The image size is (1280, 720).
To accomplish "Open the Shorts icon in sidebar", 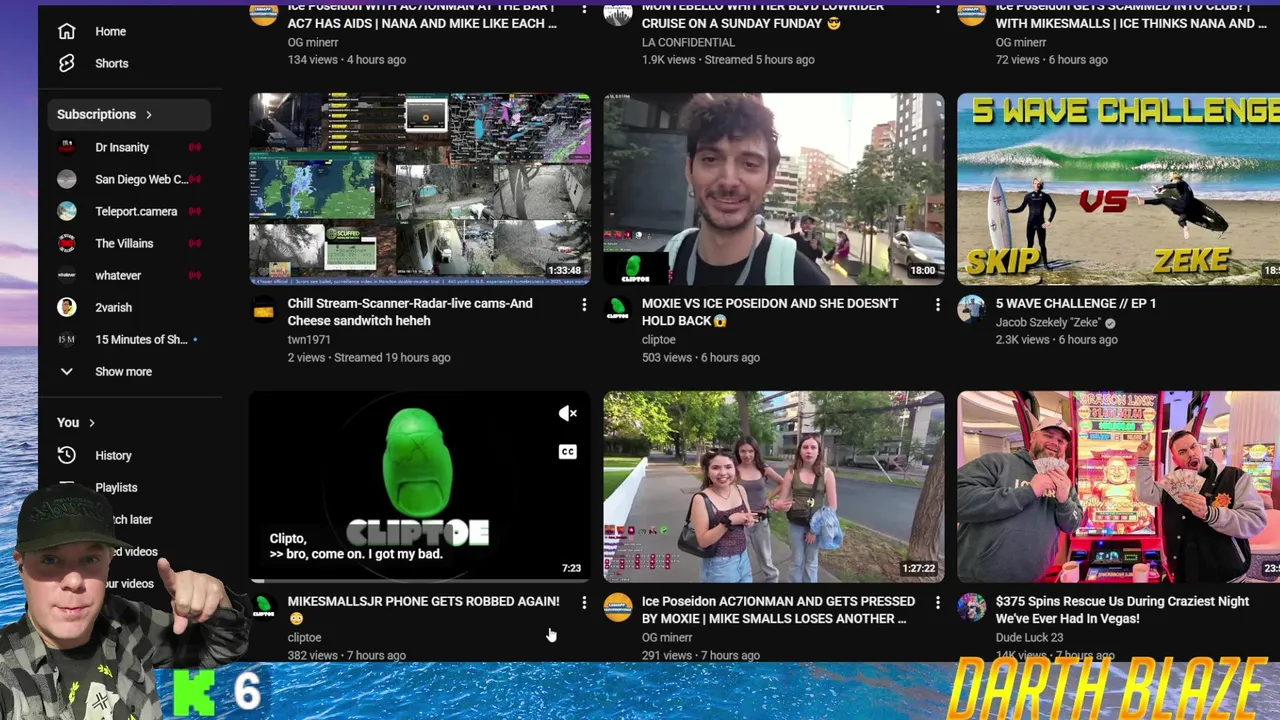I will [67, 63].
